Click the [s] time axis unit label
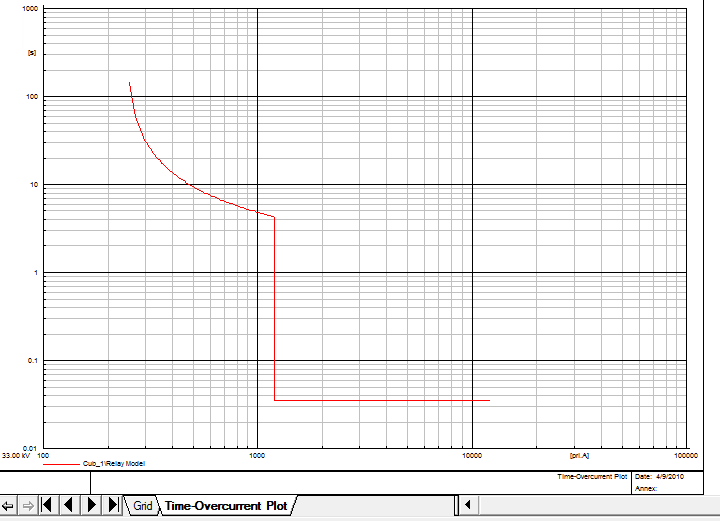 click(32, 50)
